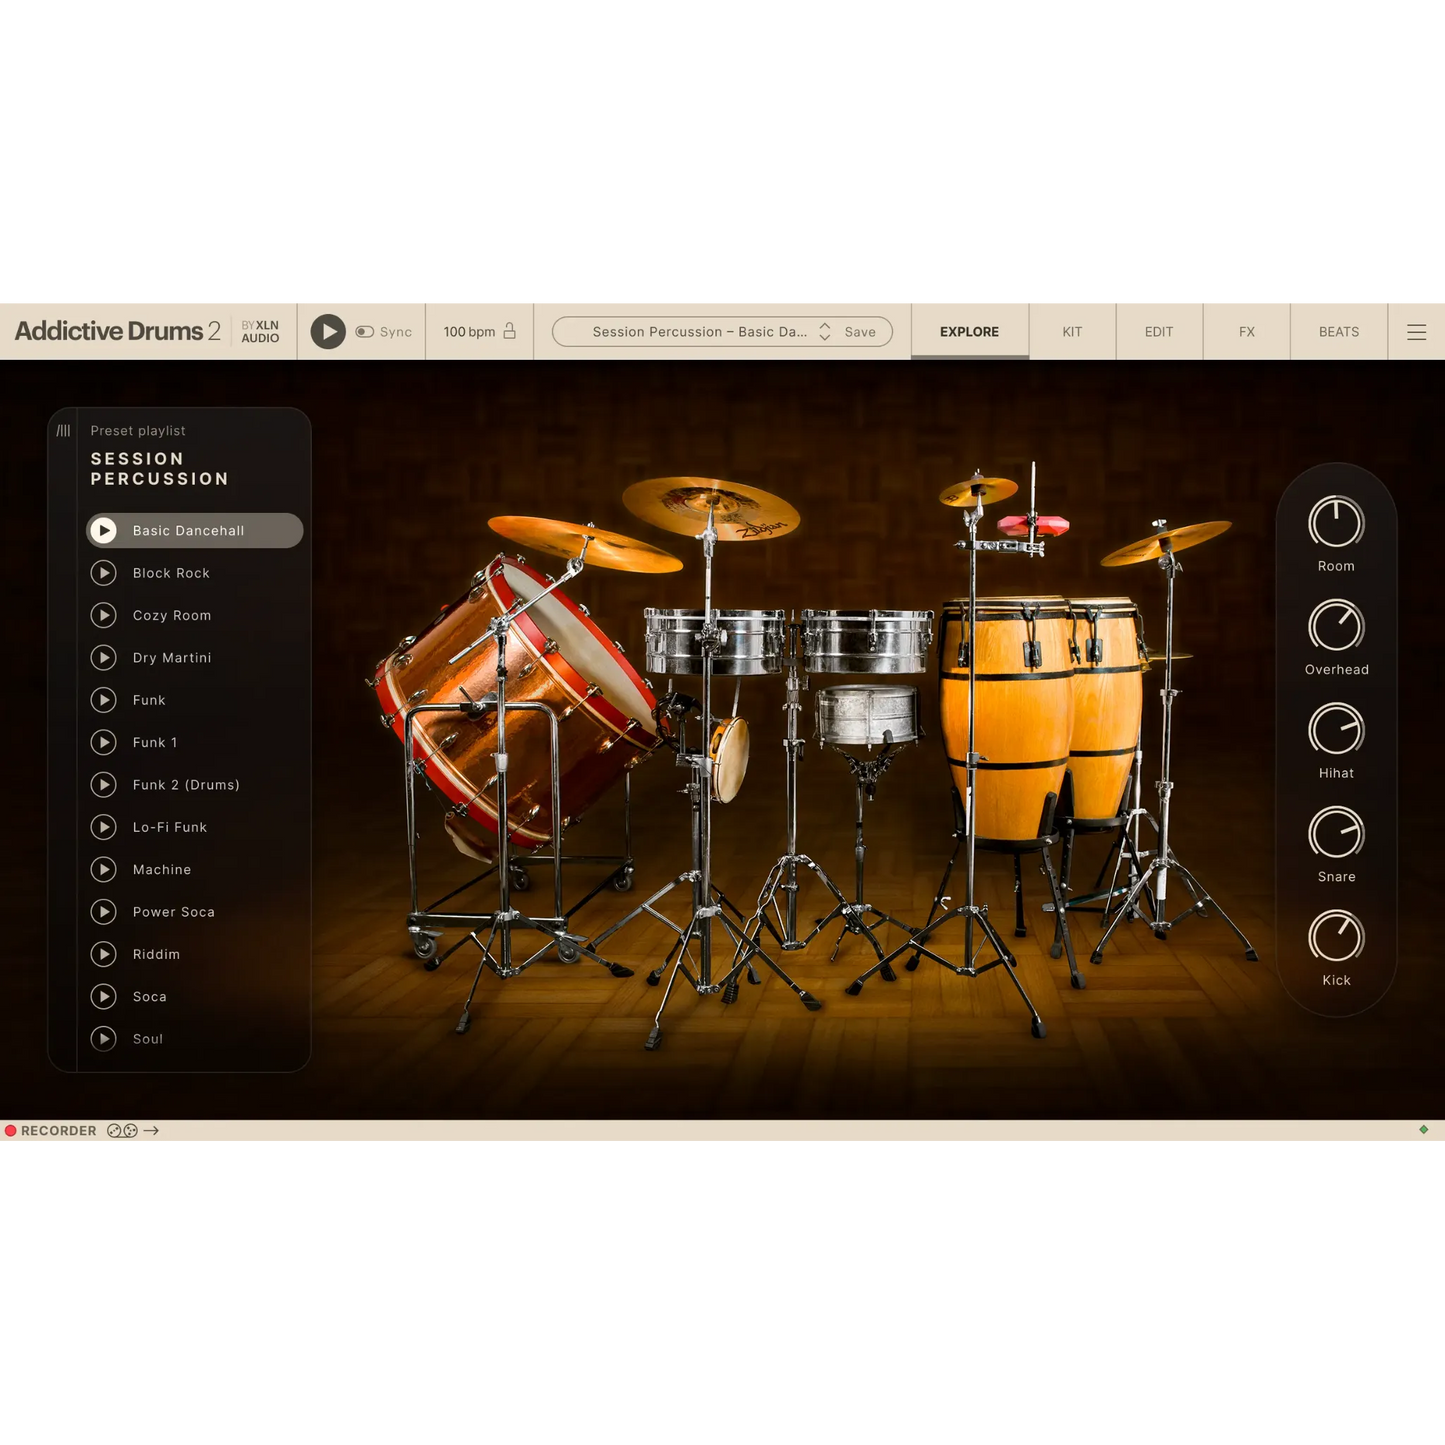Screen dimensions: 1445x1445
Task: Click the recorder tape reels icon
Action: pyautogui.click(x=122, y=1131)
